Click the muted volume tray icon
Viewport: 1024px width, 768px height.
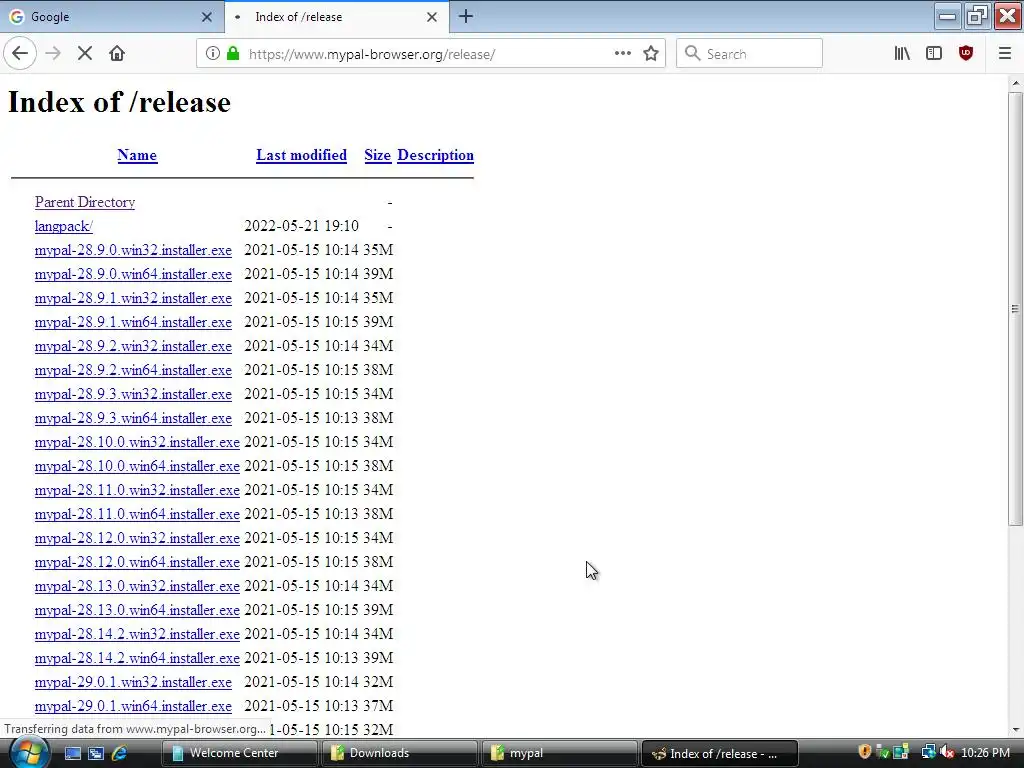point(947,752)
